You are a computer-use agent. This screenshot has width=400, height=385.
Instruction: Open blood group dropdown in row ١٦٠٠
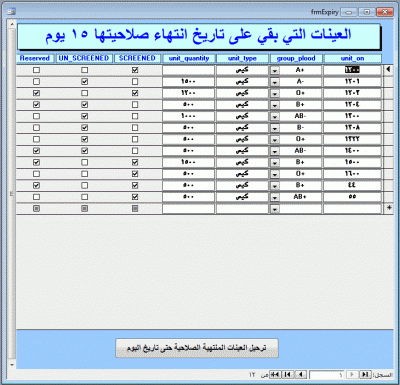275,174
